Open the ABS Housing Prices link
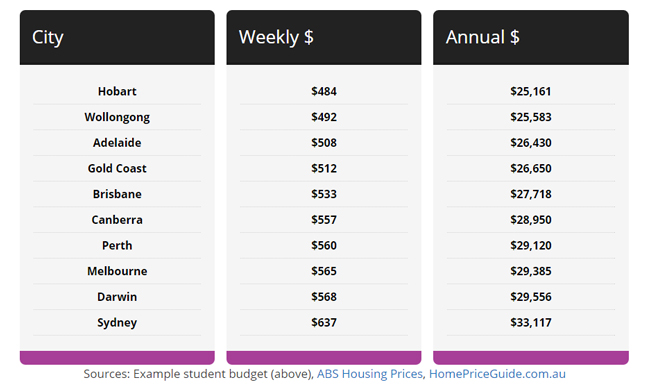The height and width of the screenshot is (388, 650). (370, 374)
